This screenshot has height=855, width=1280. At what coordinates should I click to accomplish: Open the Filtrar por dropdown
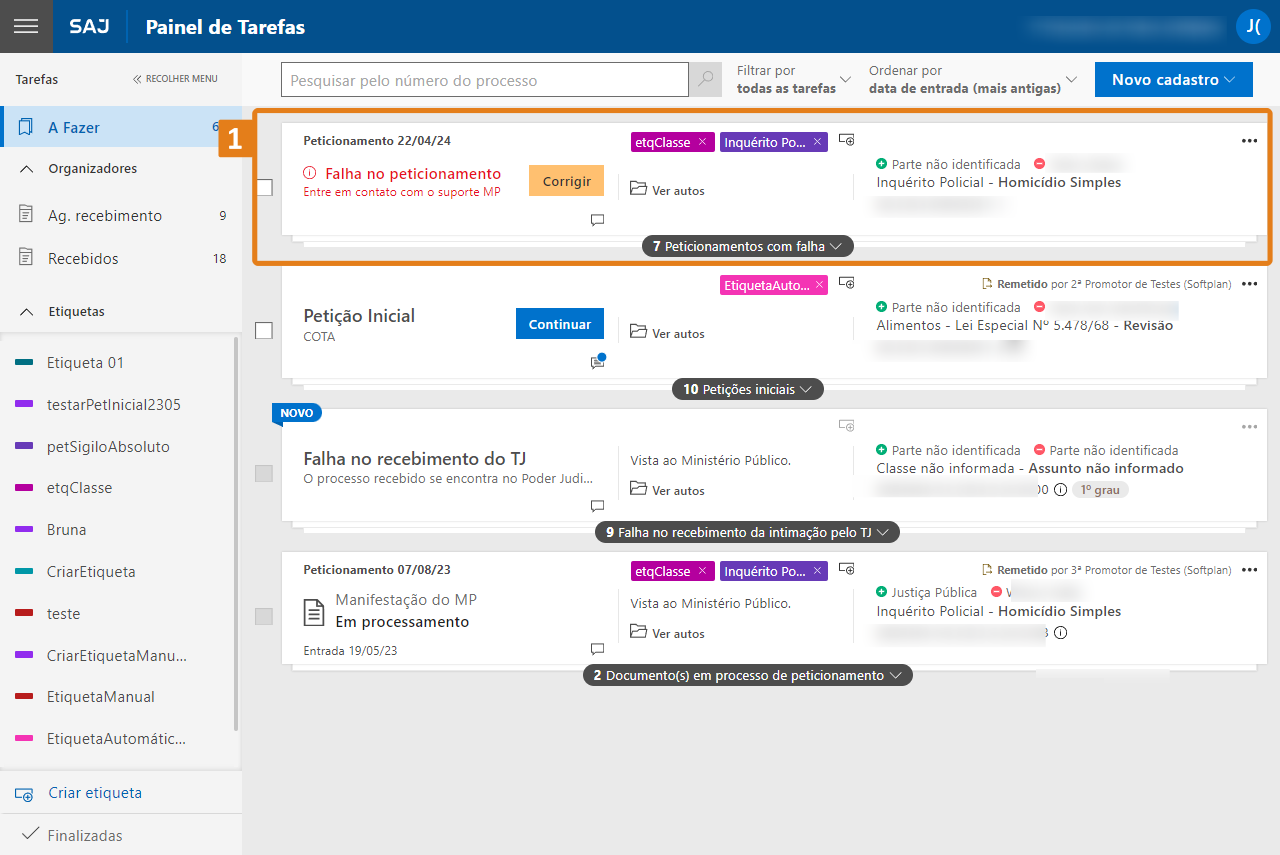tap(794, 80)
